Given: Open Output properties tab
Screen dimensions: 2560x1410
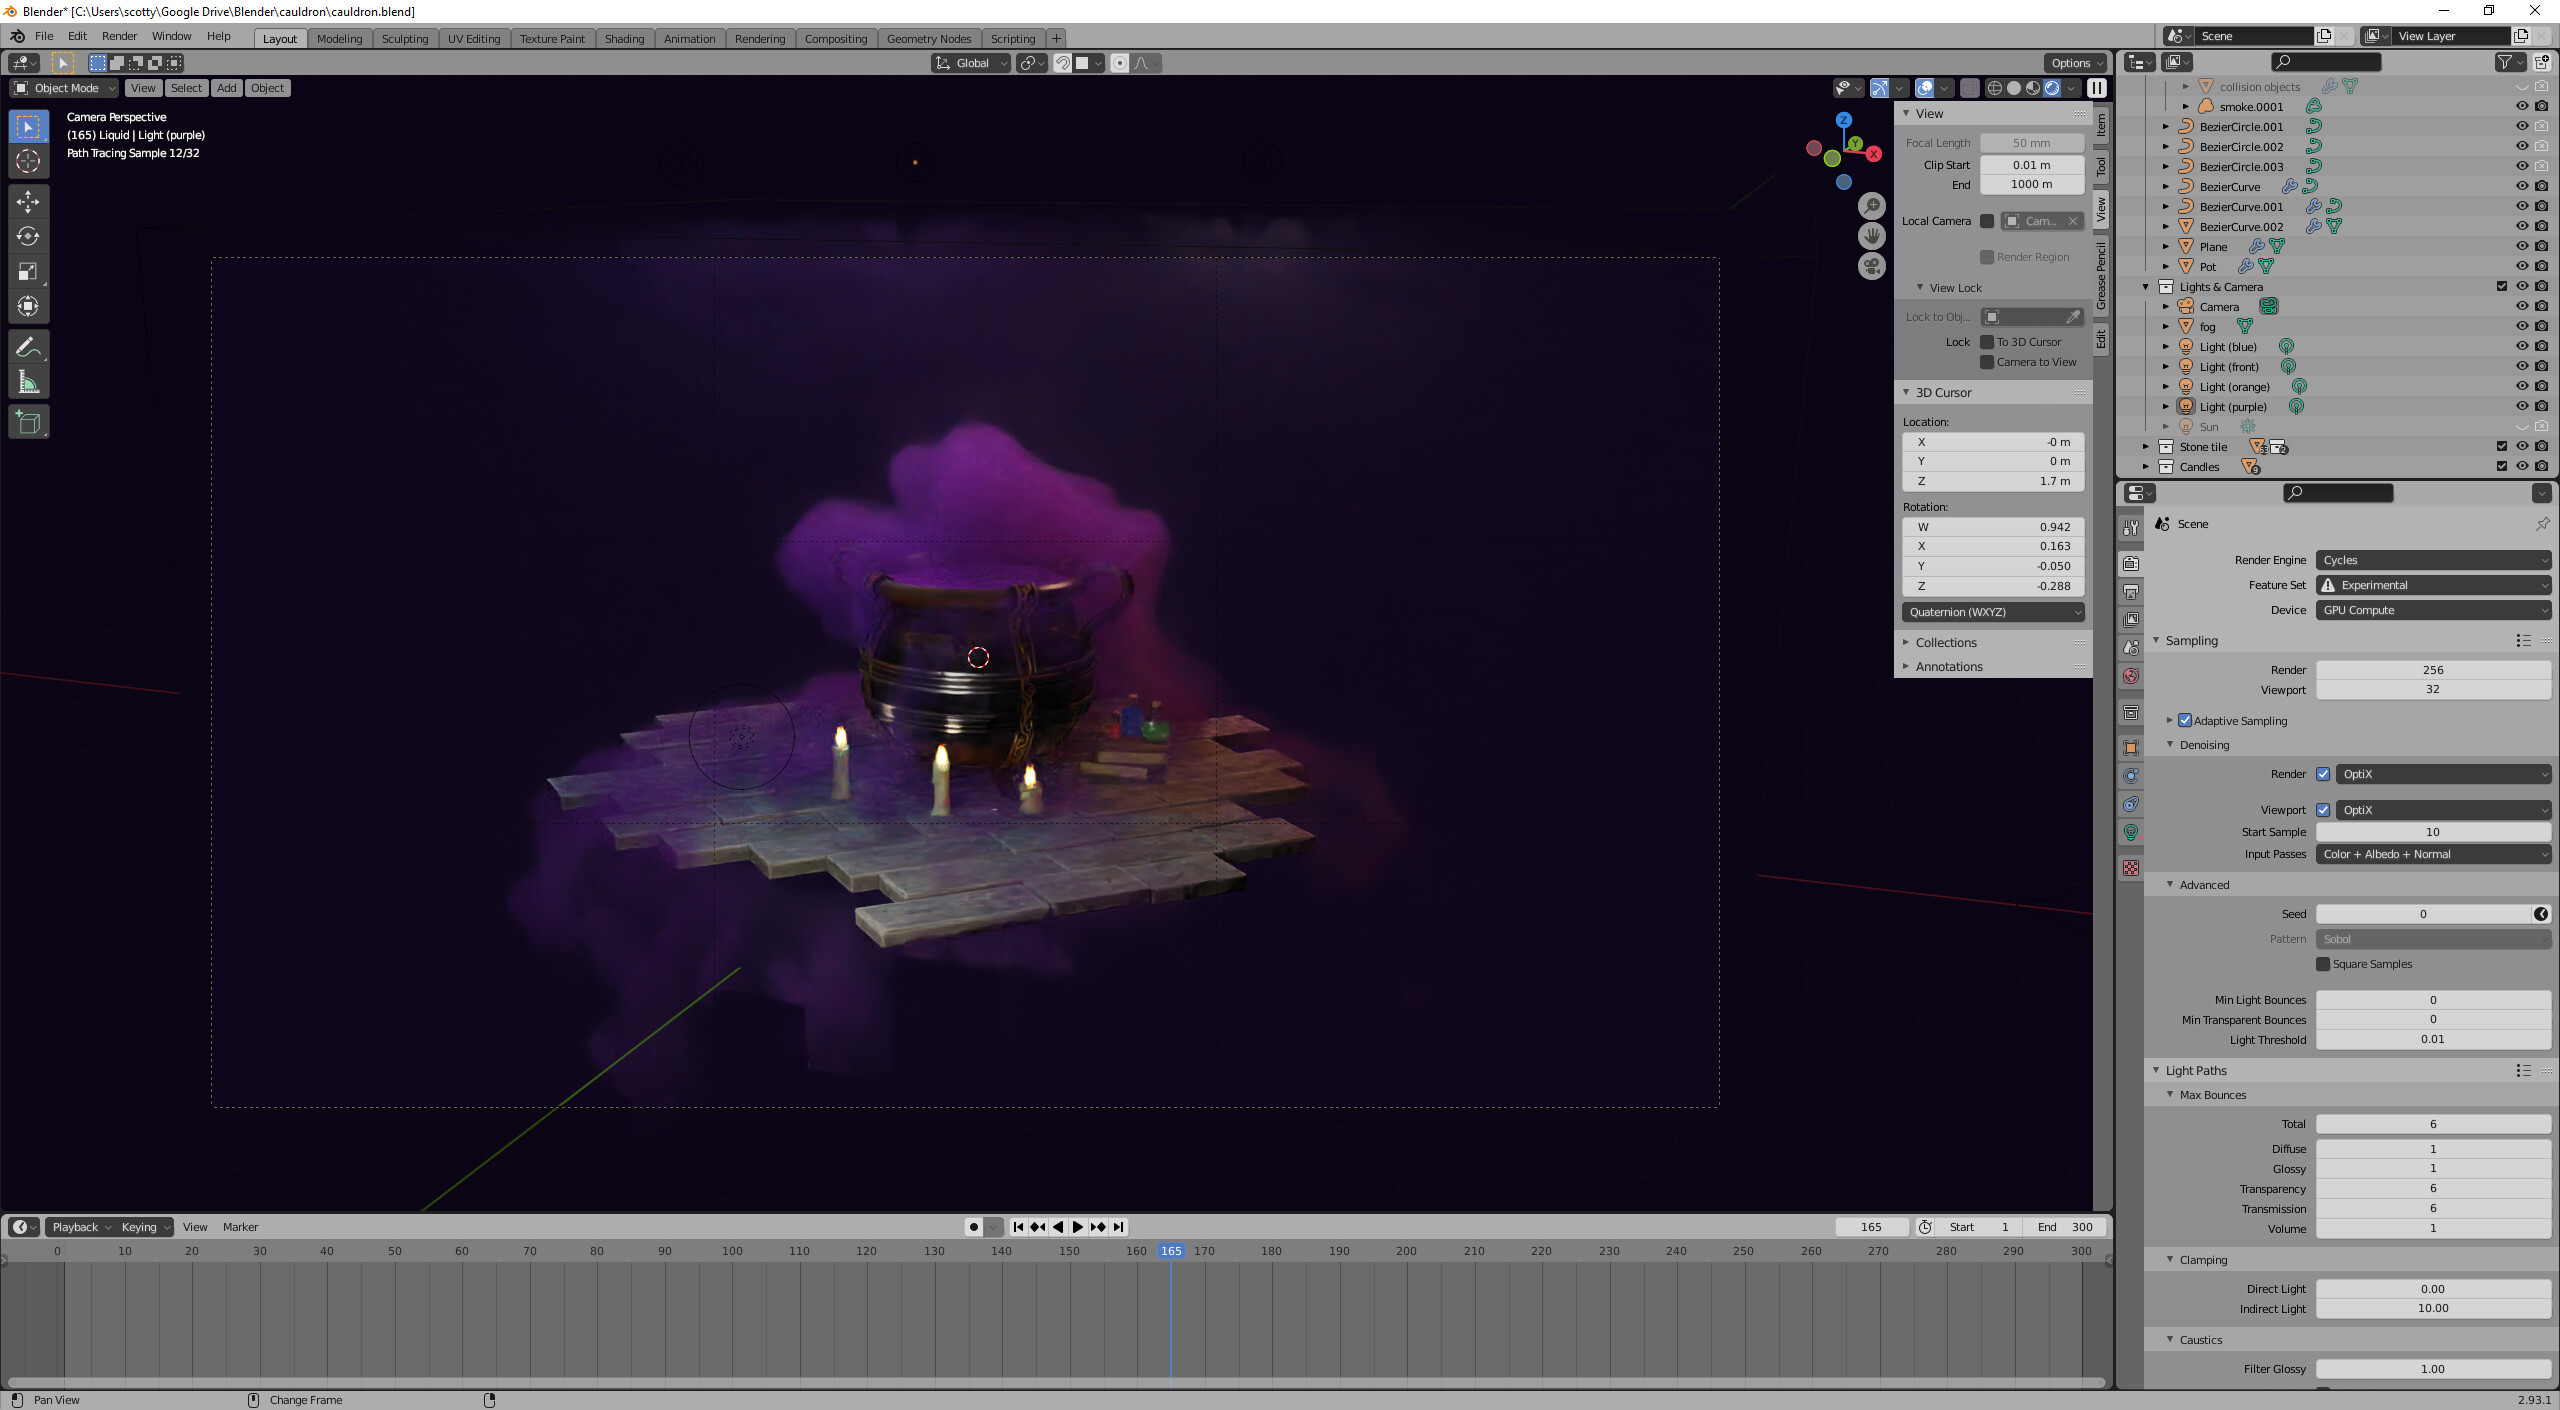Looking at the screenshot, I should tap(2131, 591).
